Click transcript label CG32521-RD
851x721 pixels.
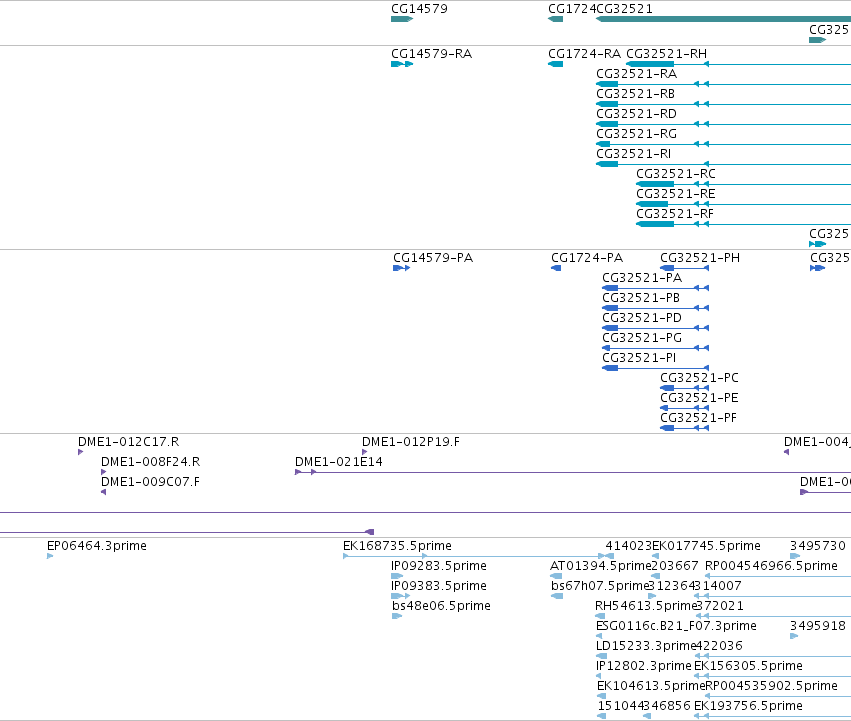pos(636,114)
